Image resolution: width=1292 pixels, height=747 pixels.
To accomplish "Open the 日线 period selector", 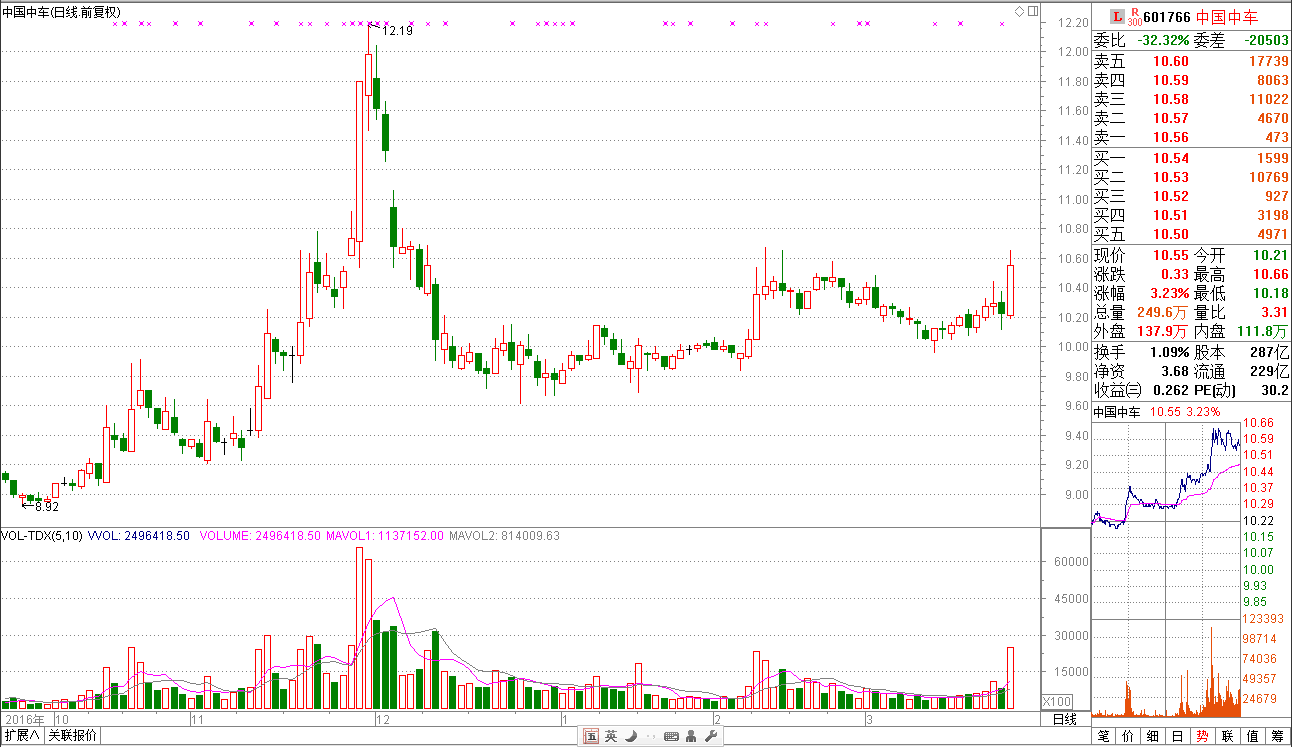I will click(1066, 719).
